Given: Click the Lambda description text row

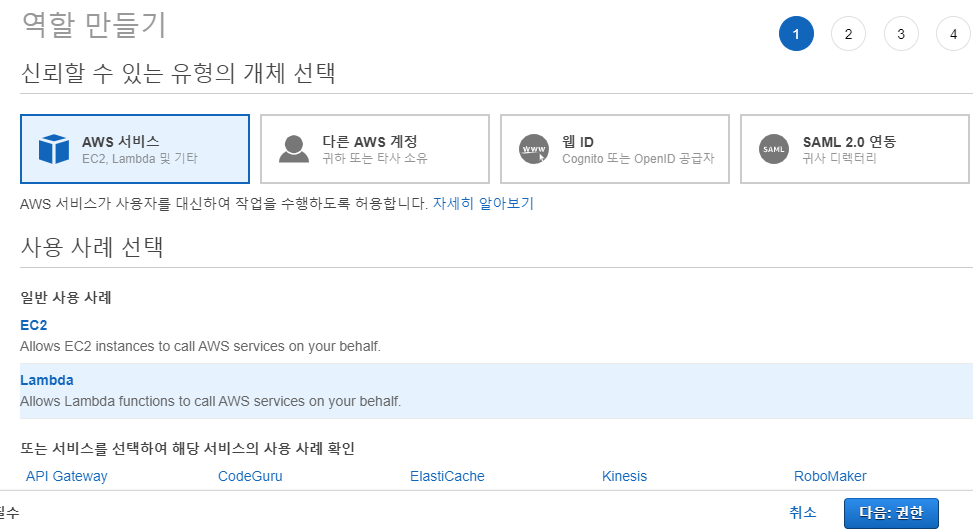Looking at the screenshot, I should tap(210, 401).
